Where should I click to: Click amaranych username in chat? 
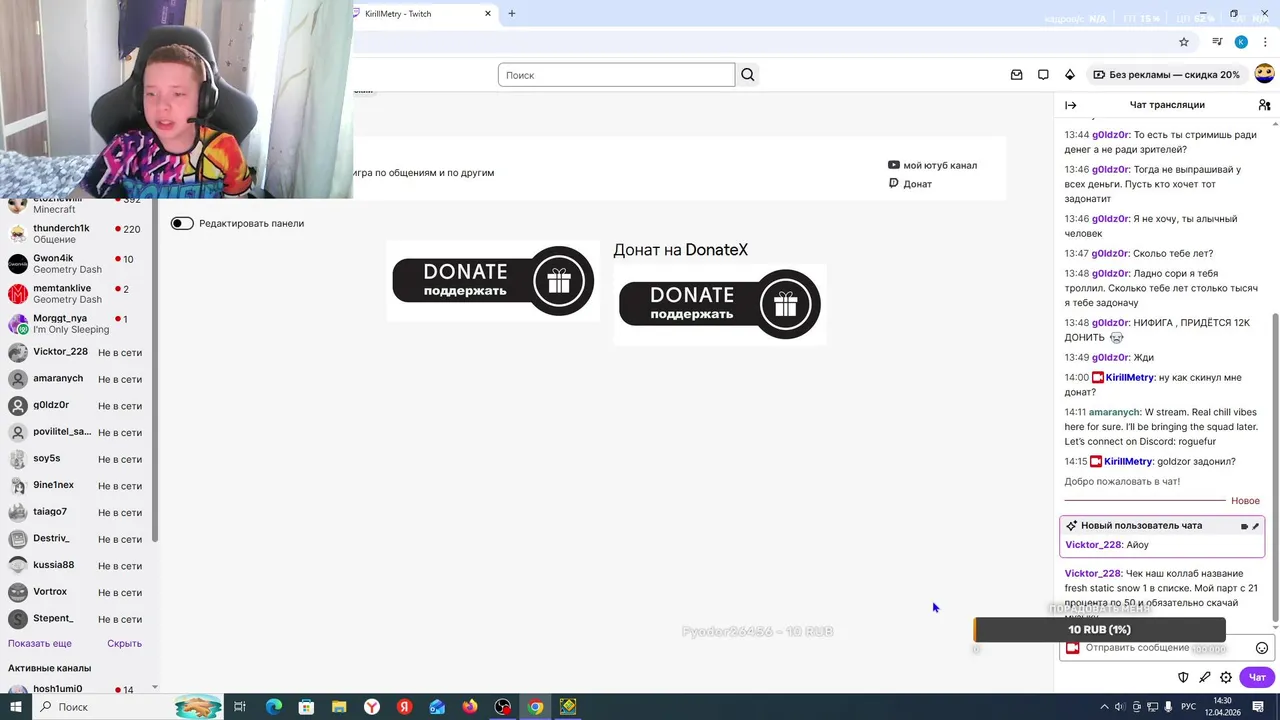click(x=1114, y=412)
